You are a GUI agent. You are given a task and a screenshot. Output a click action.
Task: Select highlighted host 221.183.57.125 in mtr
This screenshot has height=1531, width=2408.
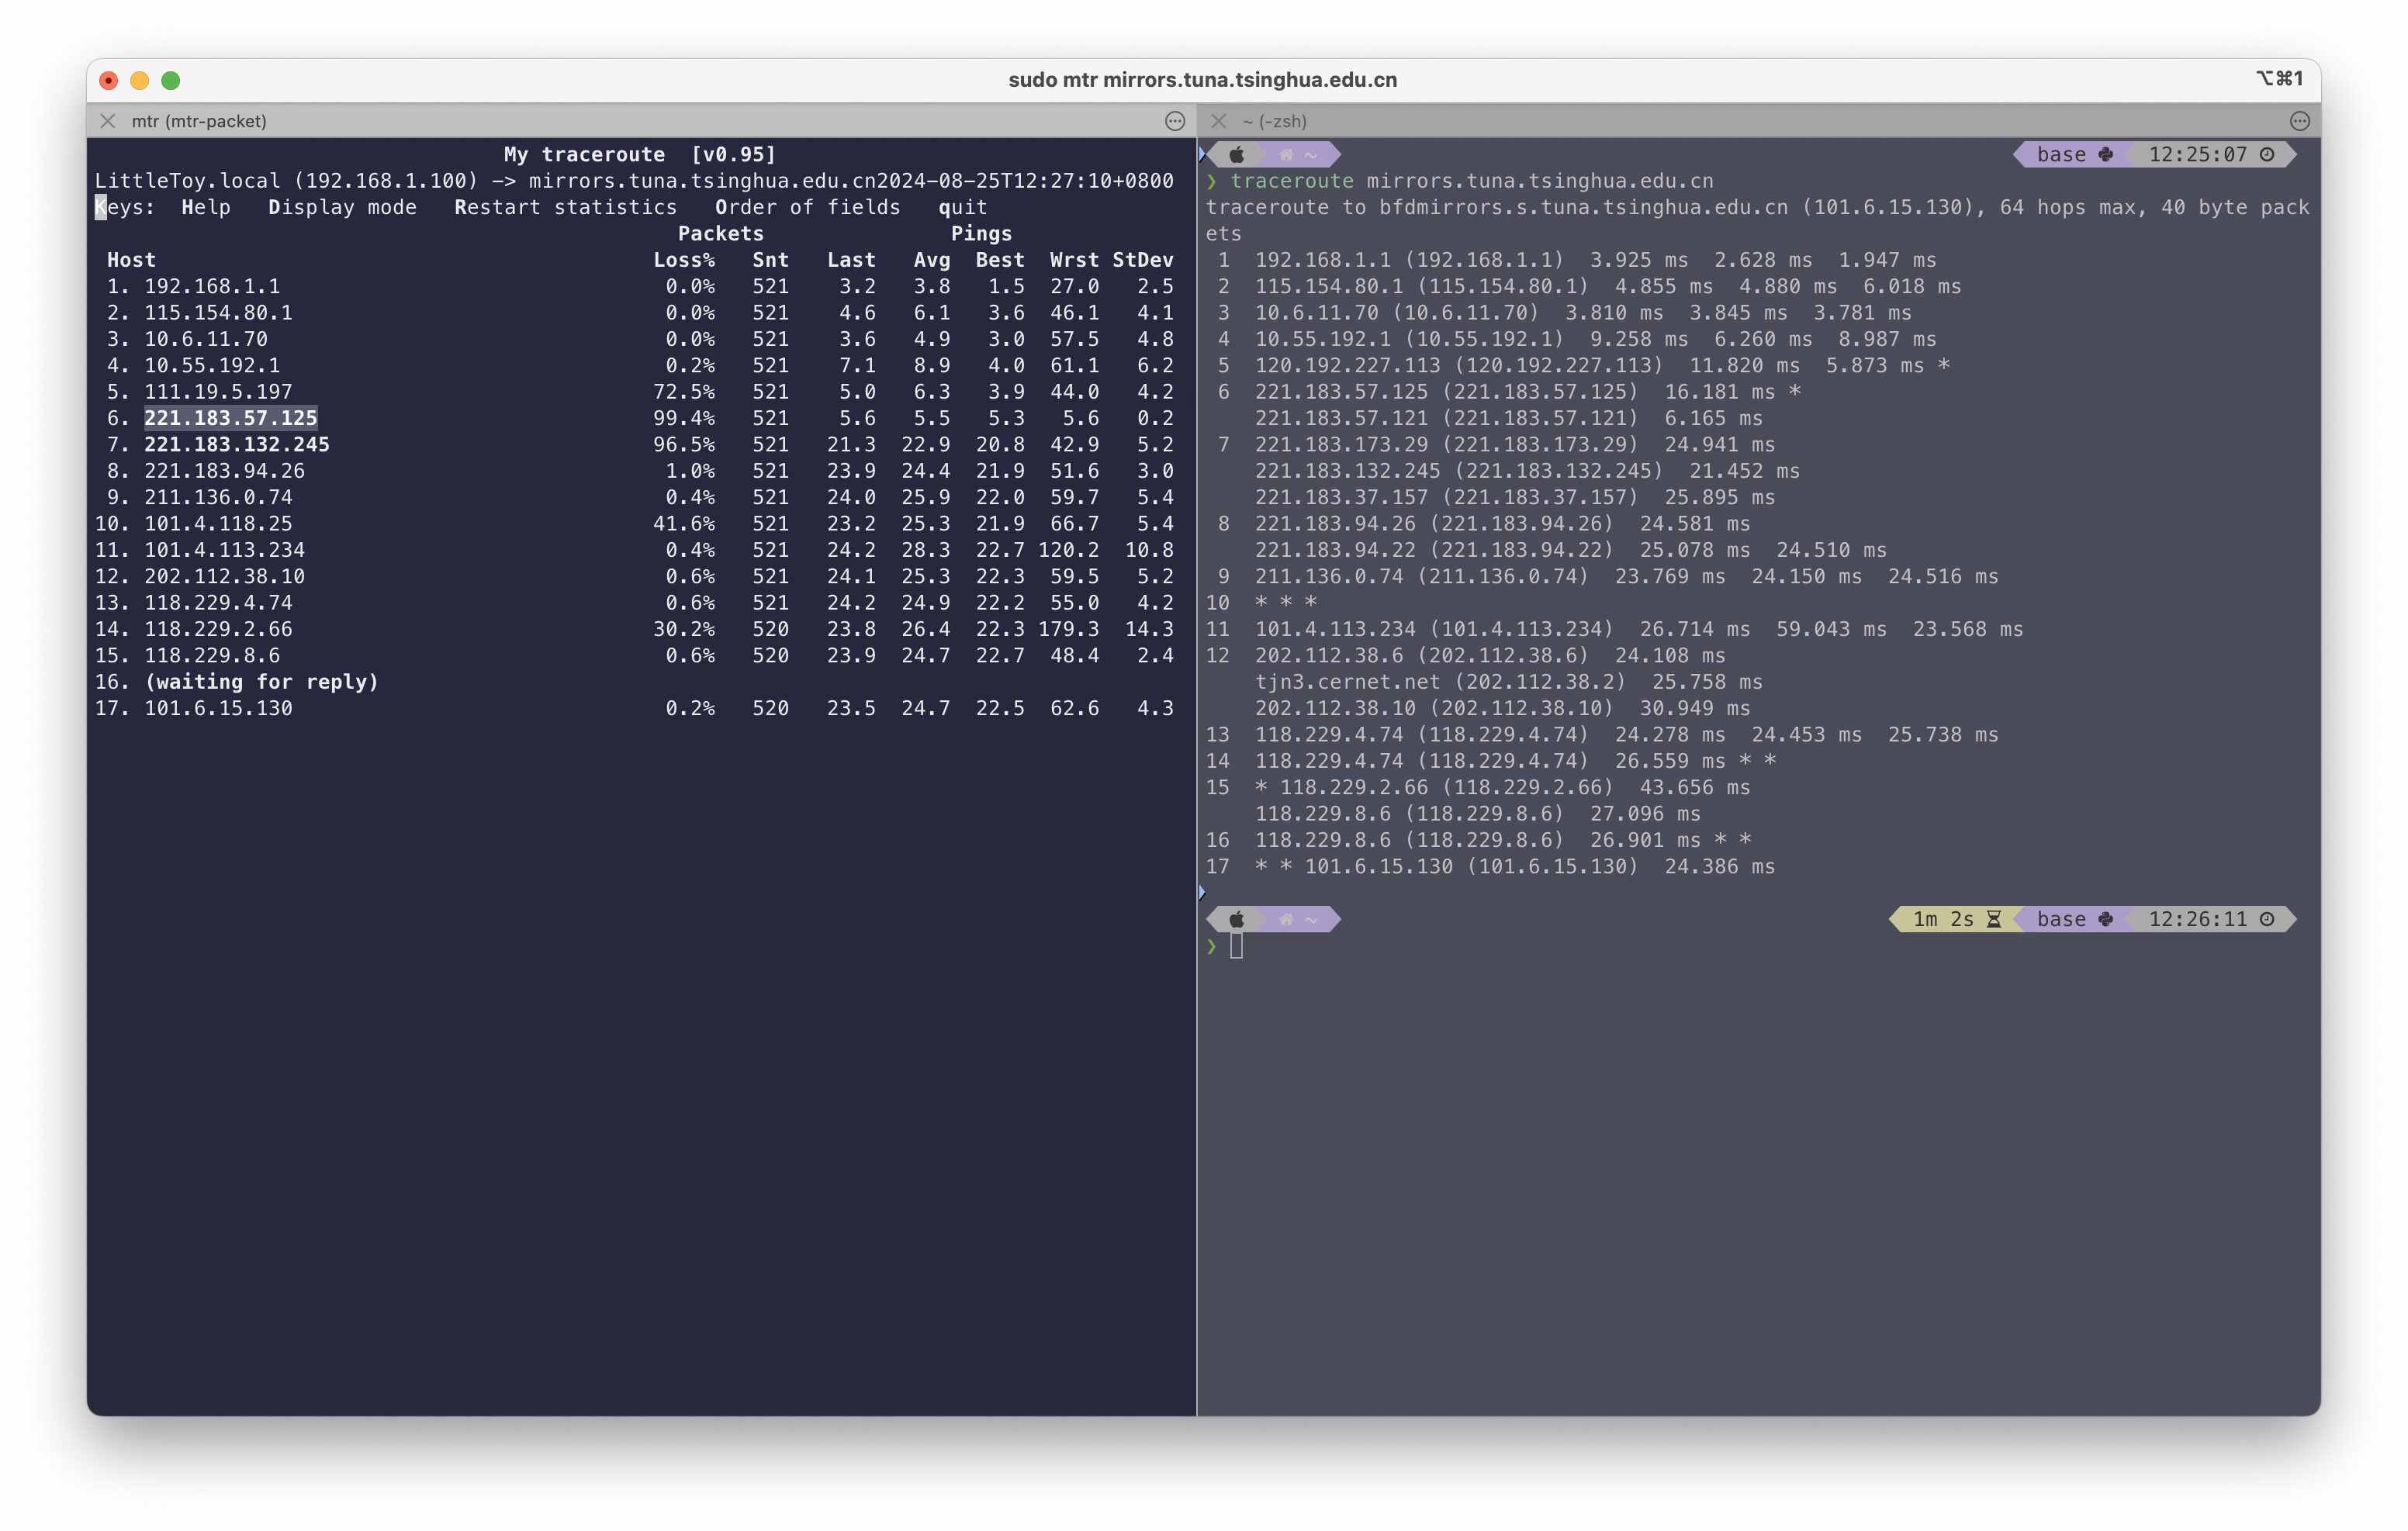click(x=231, y=418)
